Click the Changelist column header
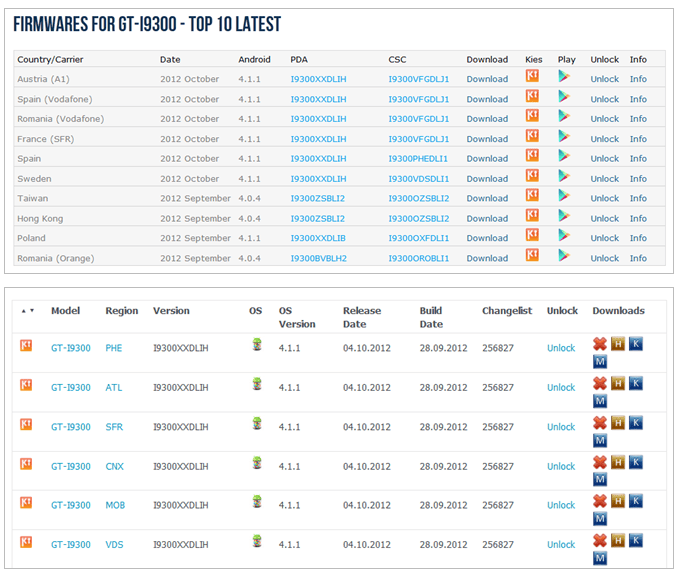This screenshot has height=585, width=690. pyautogui.click(x=507, y=311)
